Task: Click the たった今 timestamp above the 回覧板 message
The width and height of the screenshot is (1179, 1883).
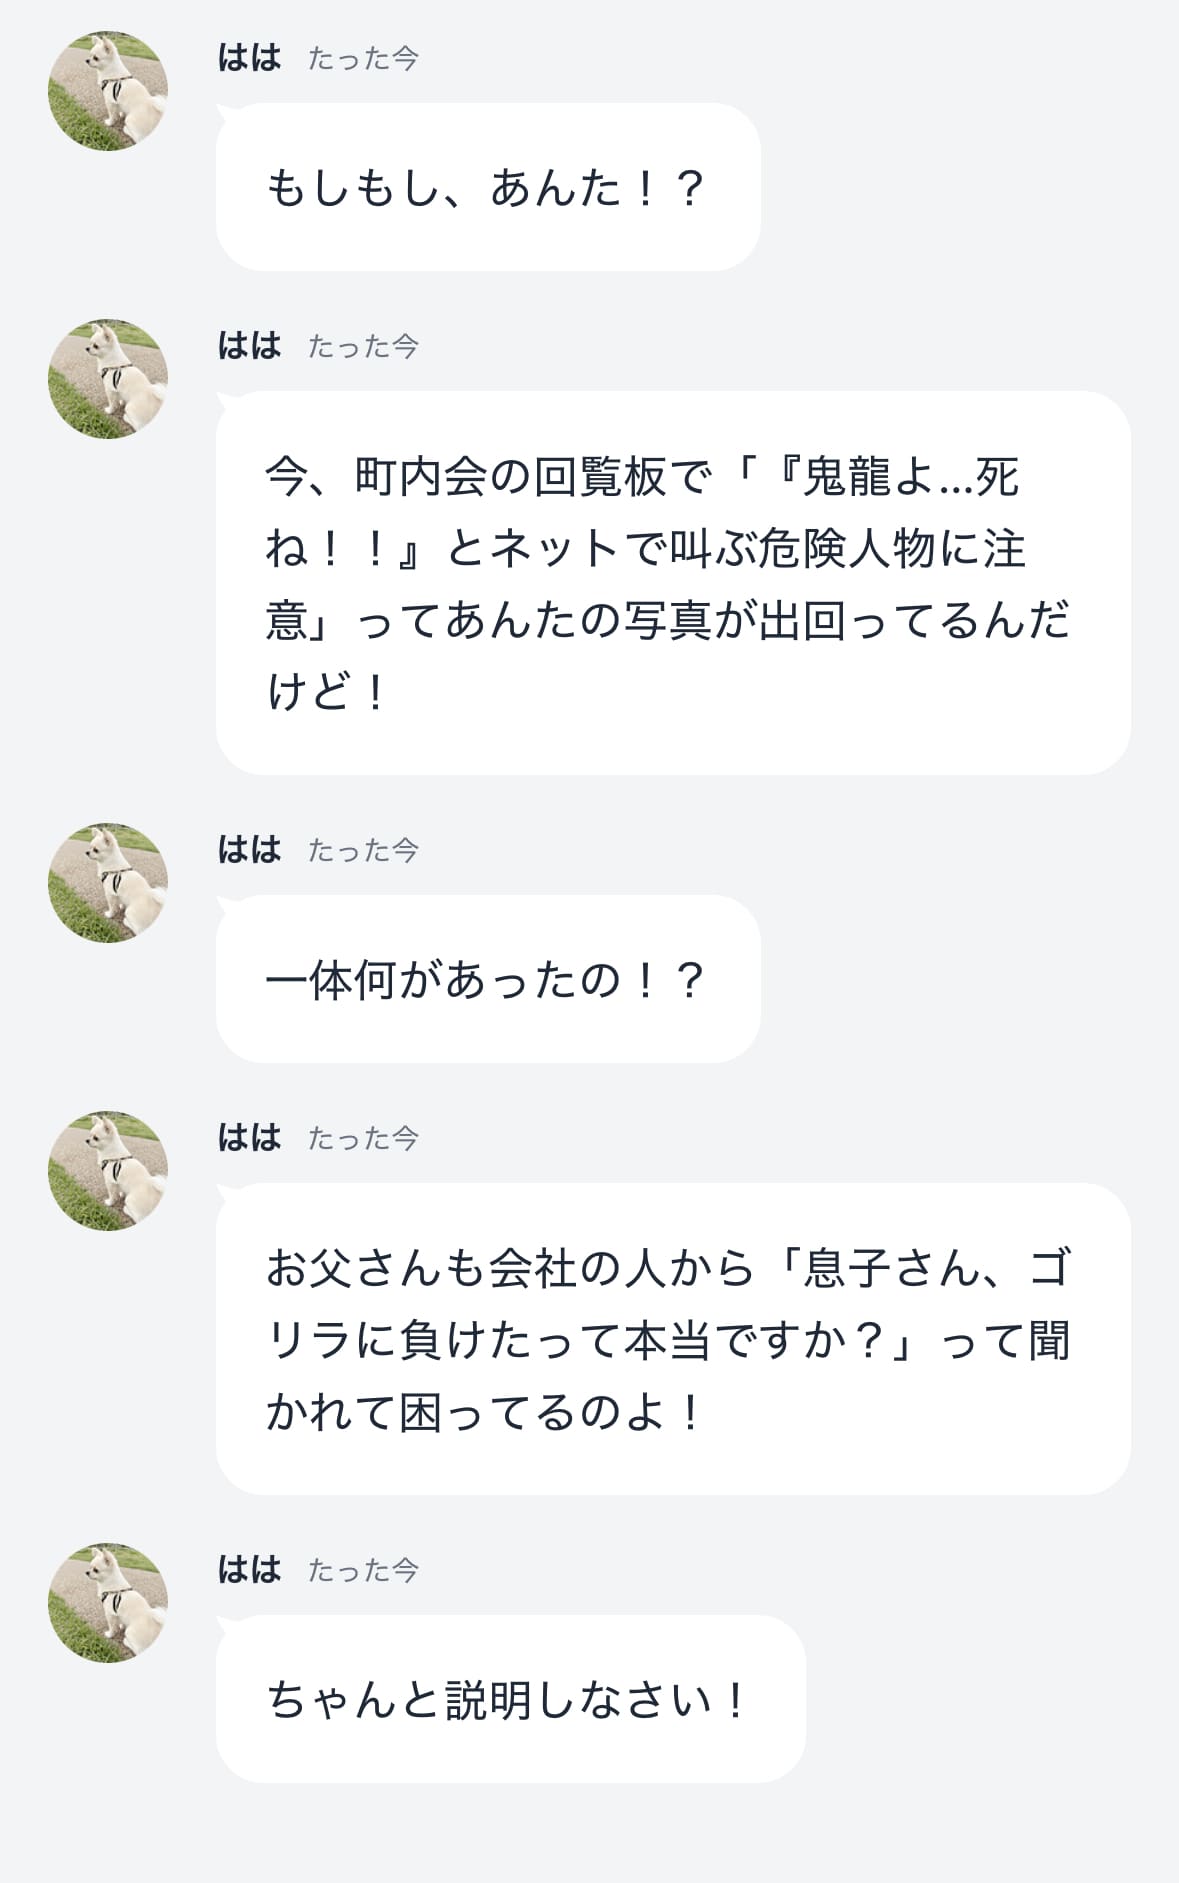Action: 363,347
